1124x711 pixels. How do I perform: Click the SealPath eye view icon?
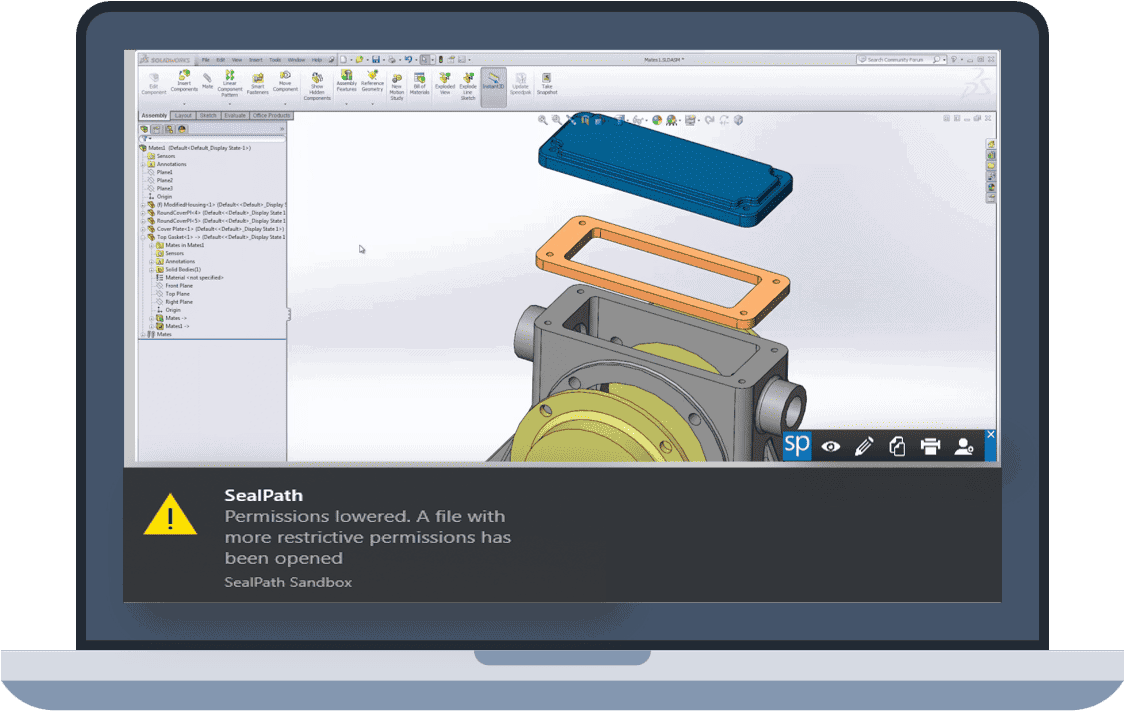(x=831, y=447)
